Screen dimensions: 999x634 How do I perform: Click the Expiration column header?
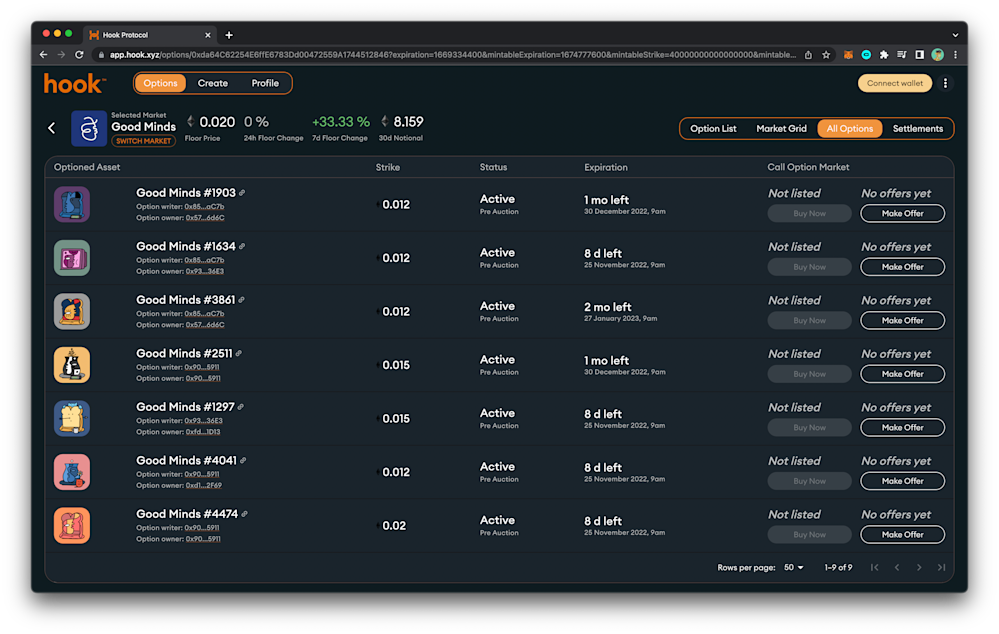pyautogui.click(x=605, y=167)
